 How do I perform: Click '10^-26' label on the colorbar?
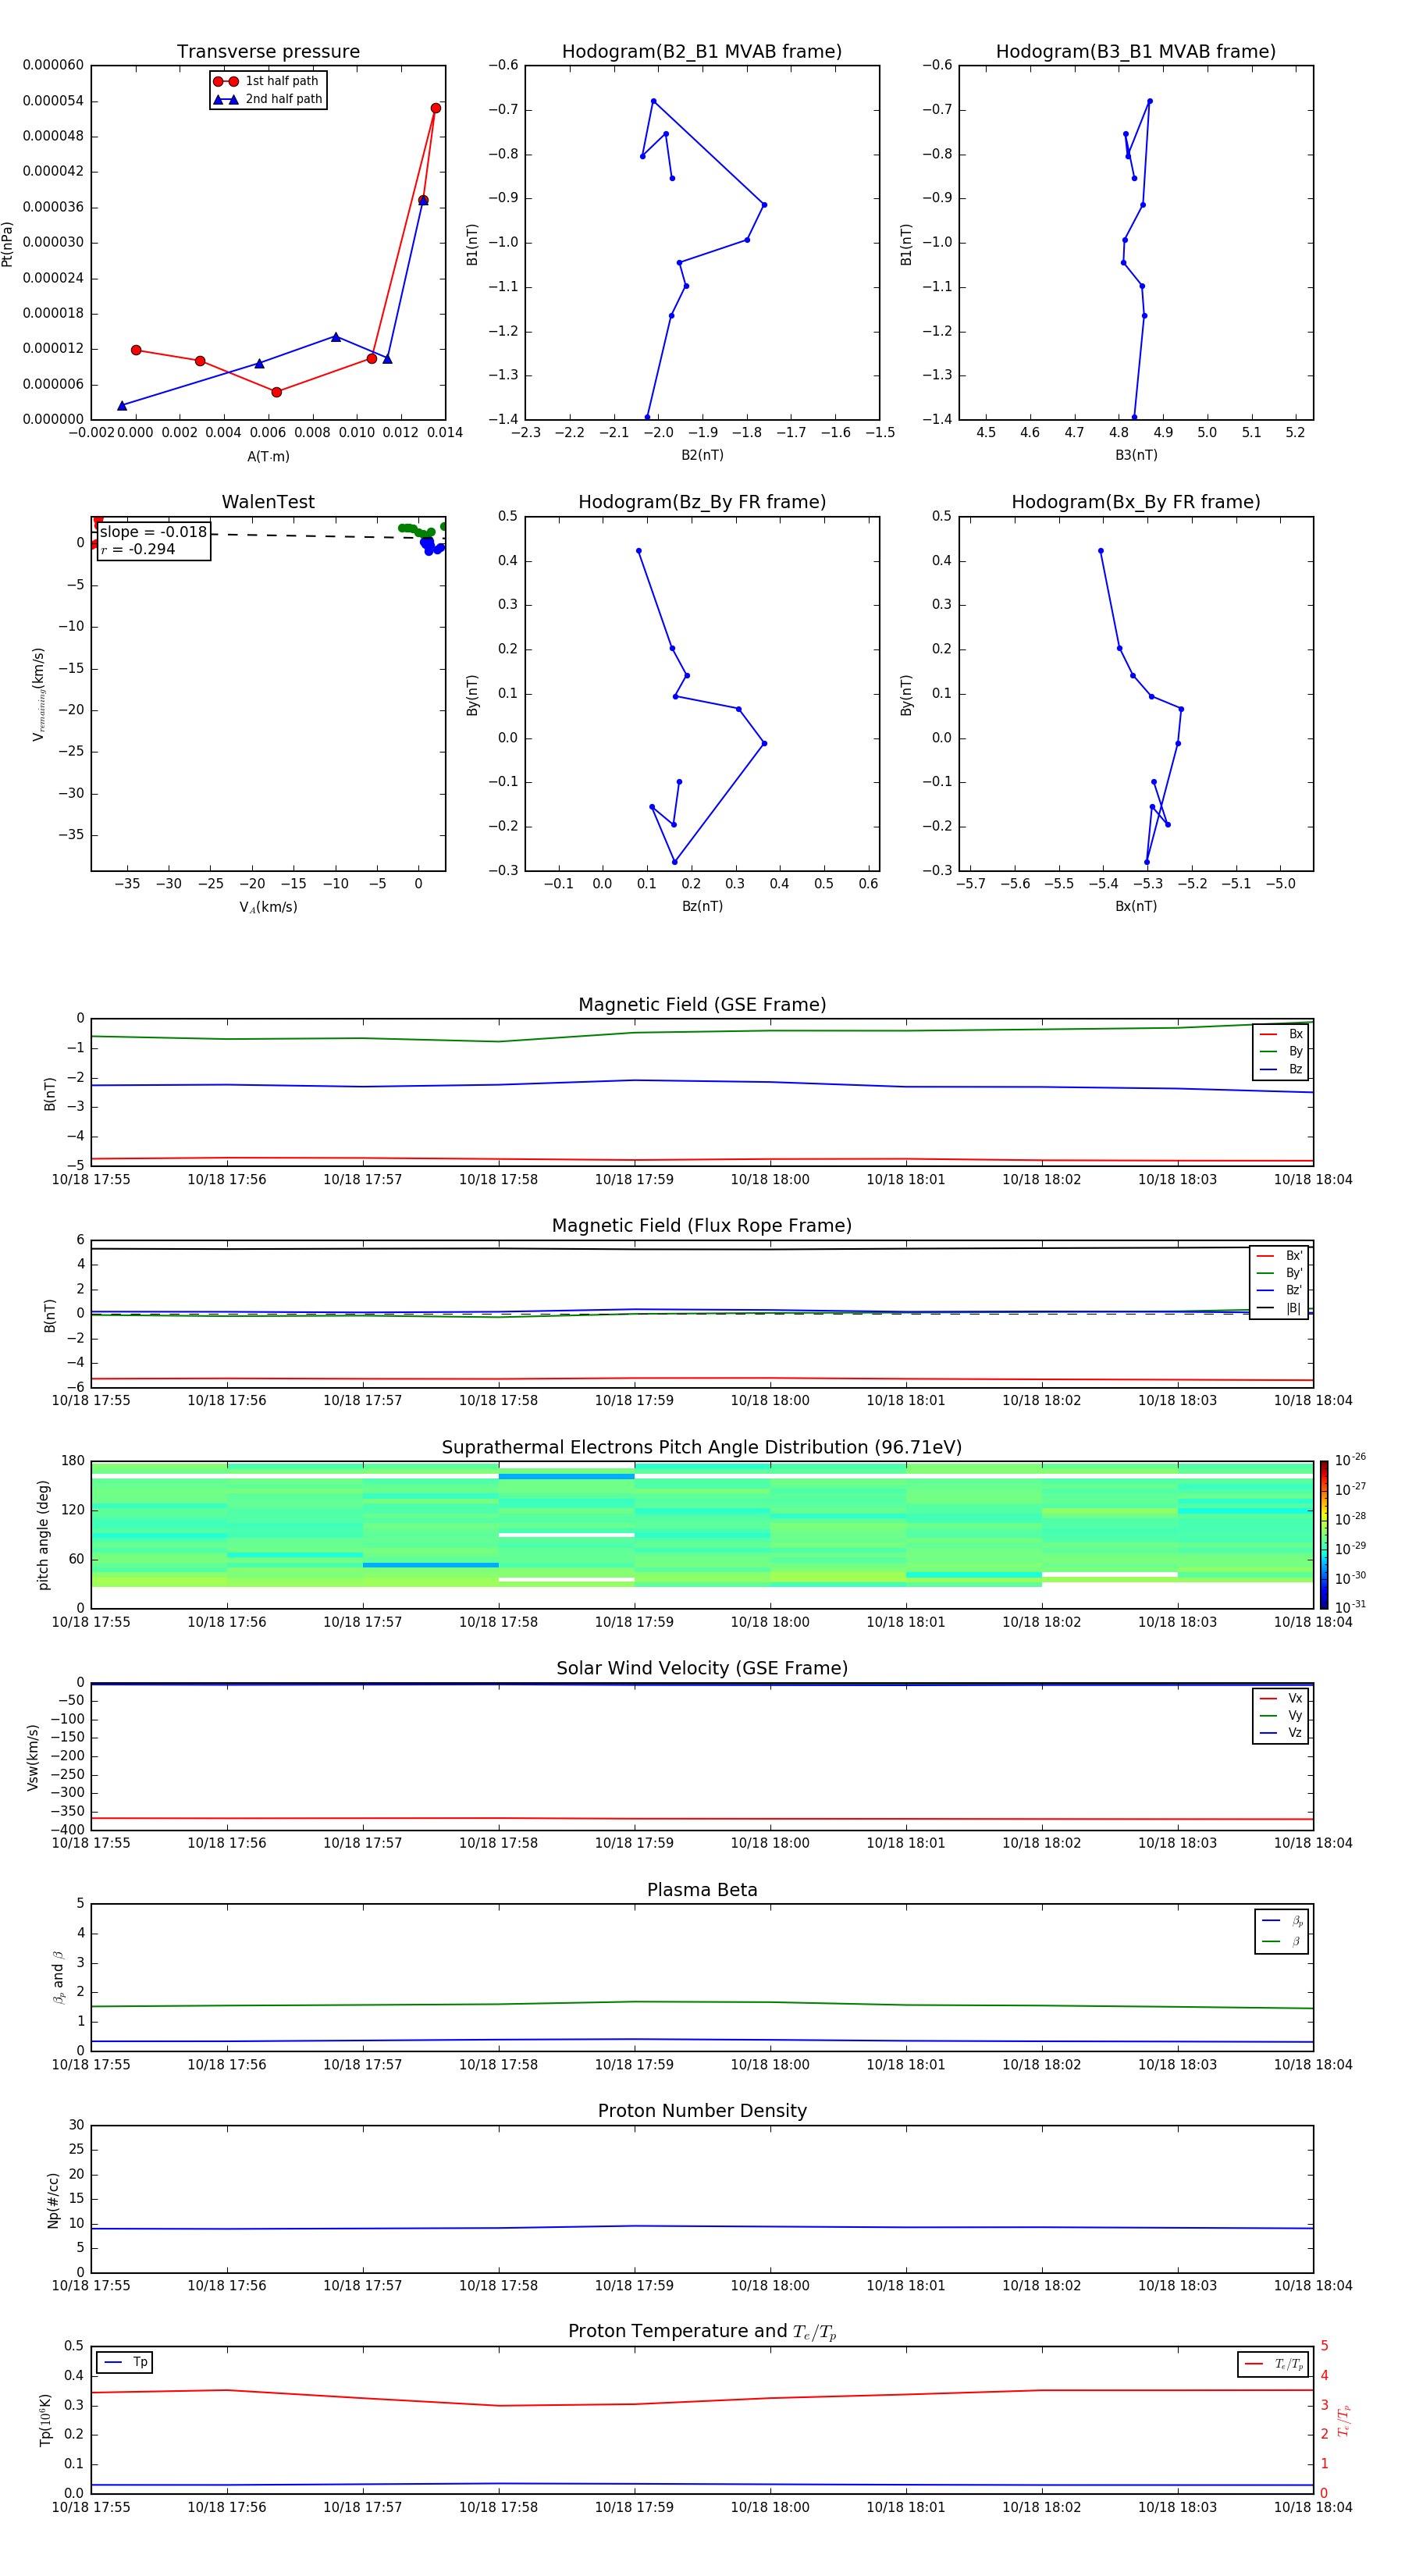pos(1350,1460)
